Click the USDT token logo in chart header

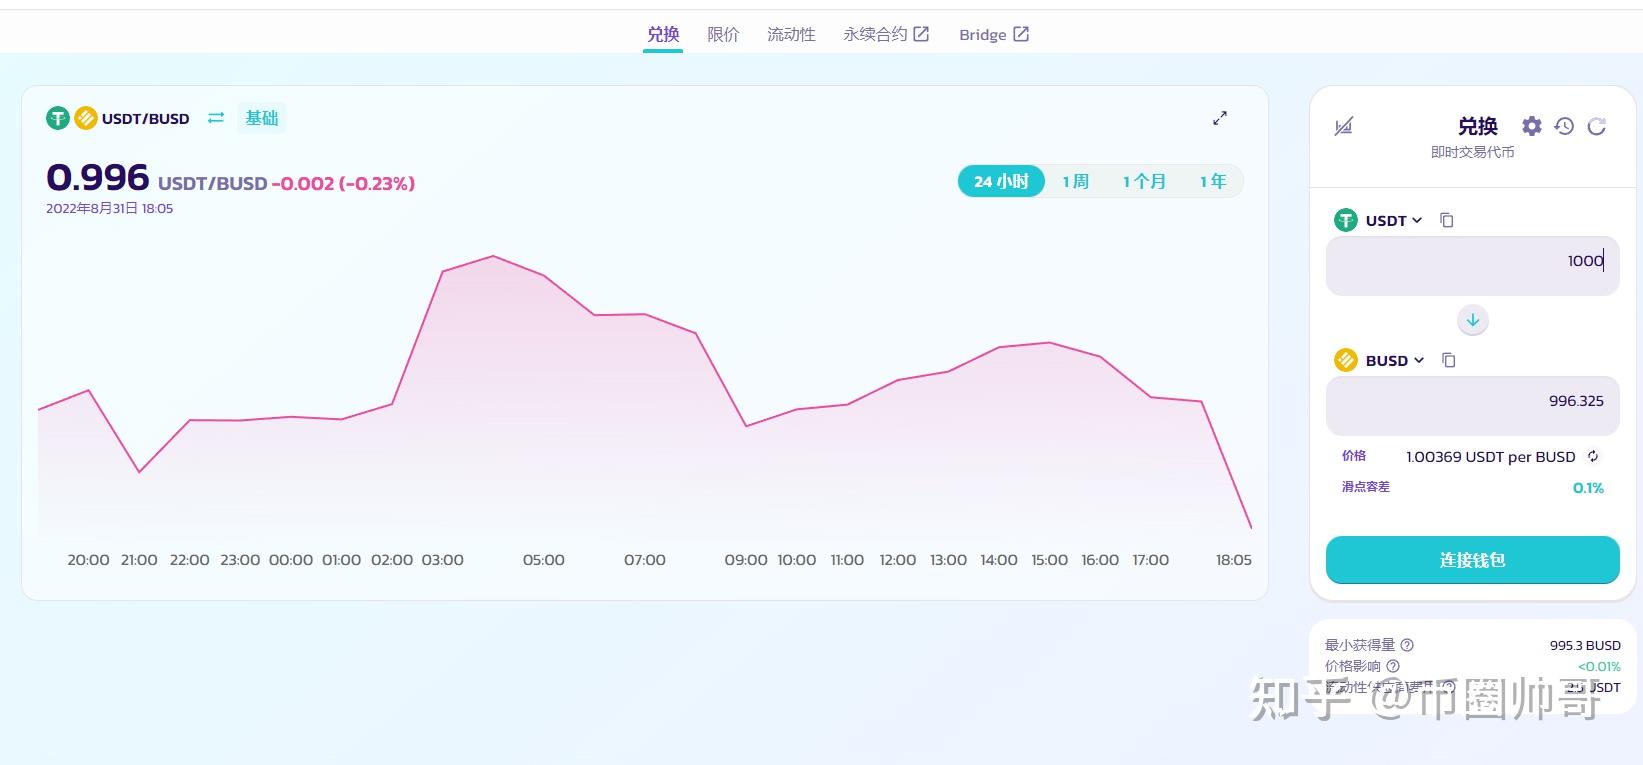(58, 118)
